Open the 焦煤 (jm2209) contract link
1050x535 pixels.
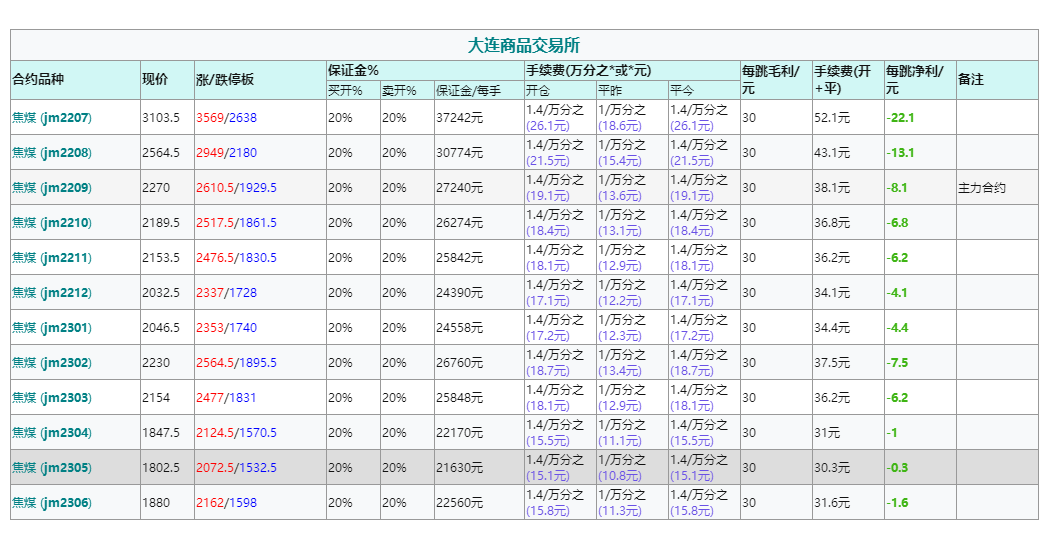pos(52,187)
